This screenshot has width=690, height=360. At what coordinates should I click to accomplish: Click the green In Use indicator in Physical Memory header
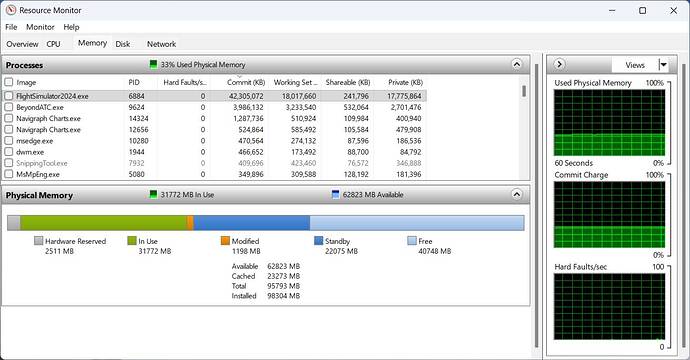tap(153, 195)
